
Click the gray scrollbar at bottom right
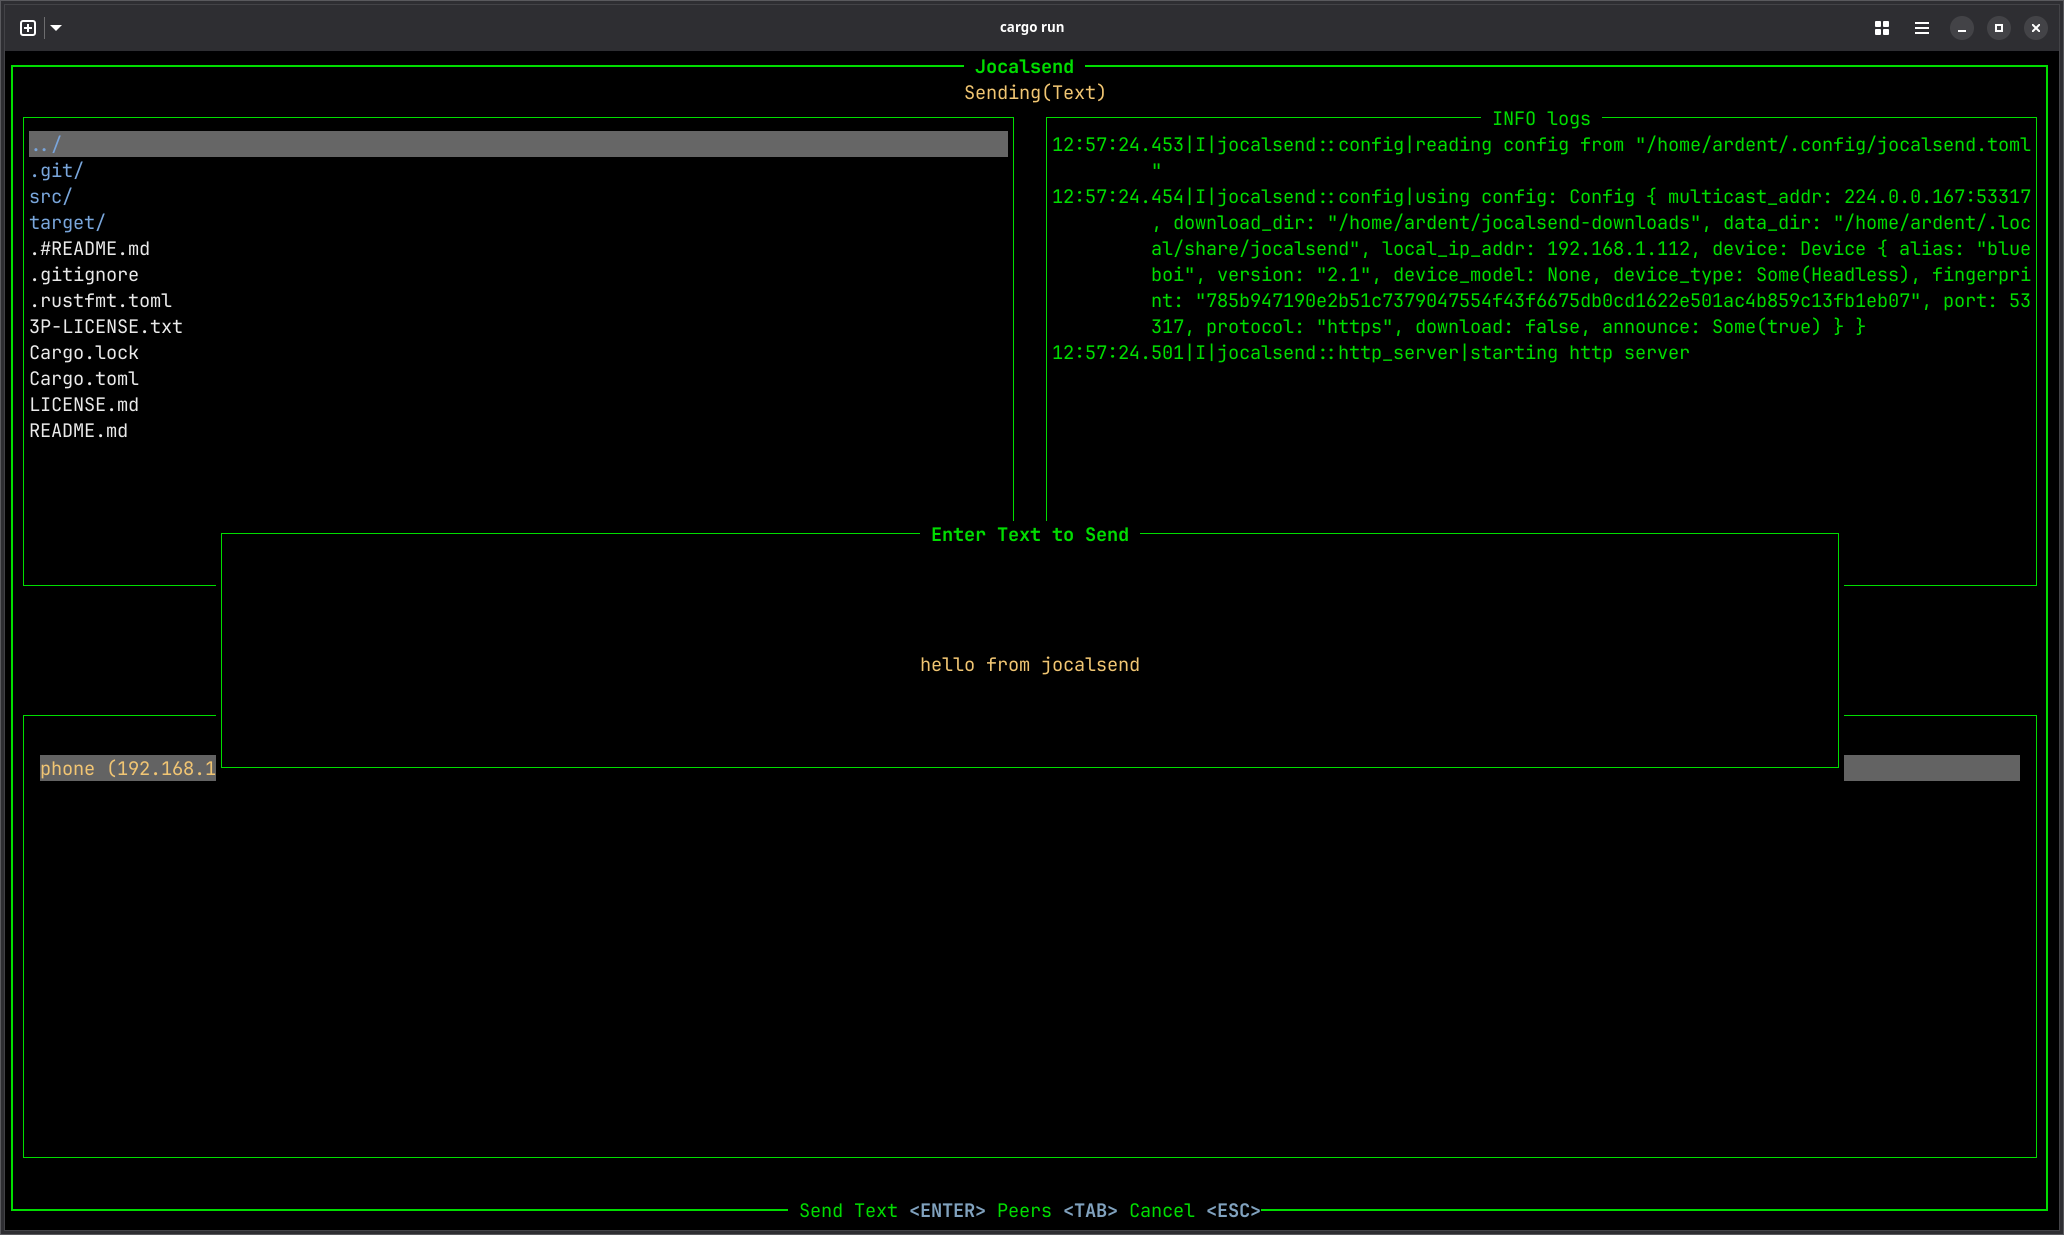(1931, 768)
